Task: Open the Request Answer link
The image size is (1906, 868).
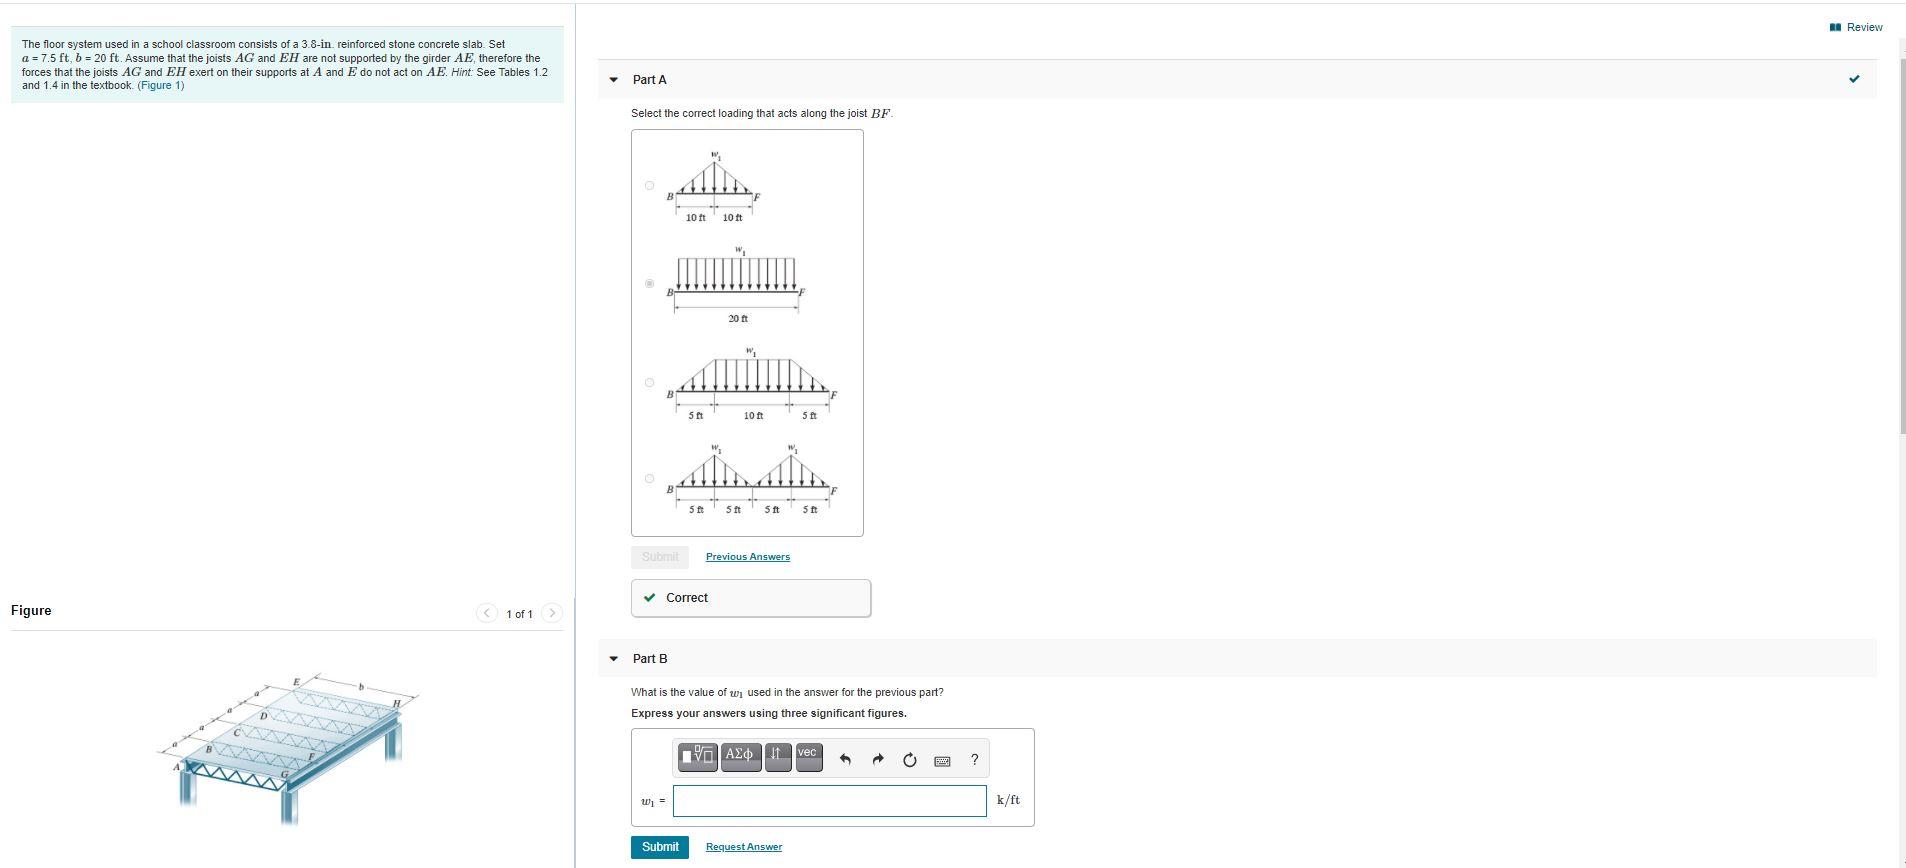Action: tap(744, 847)
